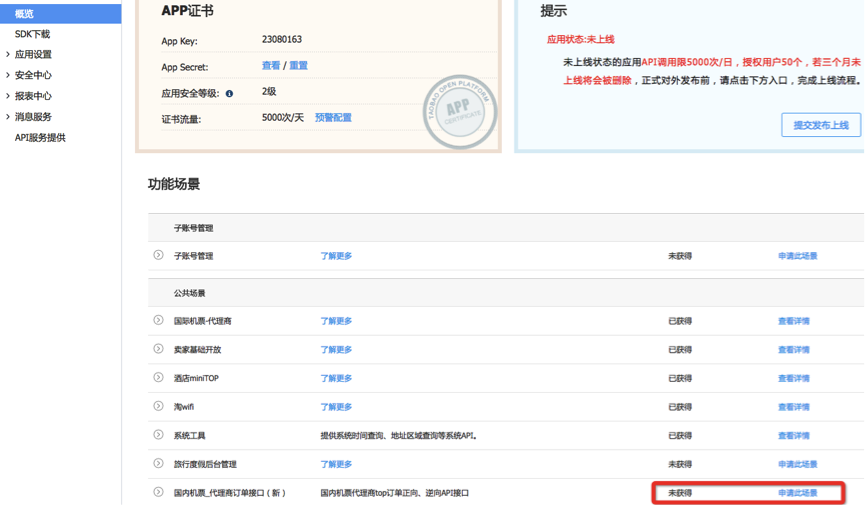Click 申请此场景 for 子账号管理
This screenshot has height=505, width=865.
click(798, 256)
